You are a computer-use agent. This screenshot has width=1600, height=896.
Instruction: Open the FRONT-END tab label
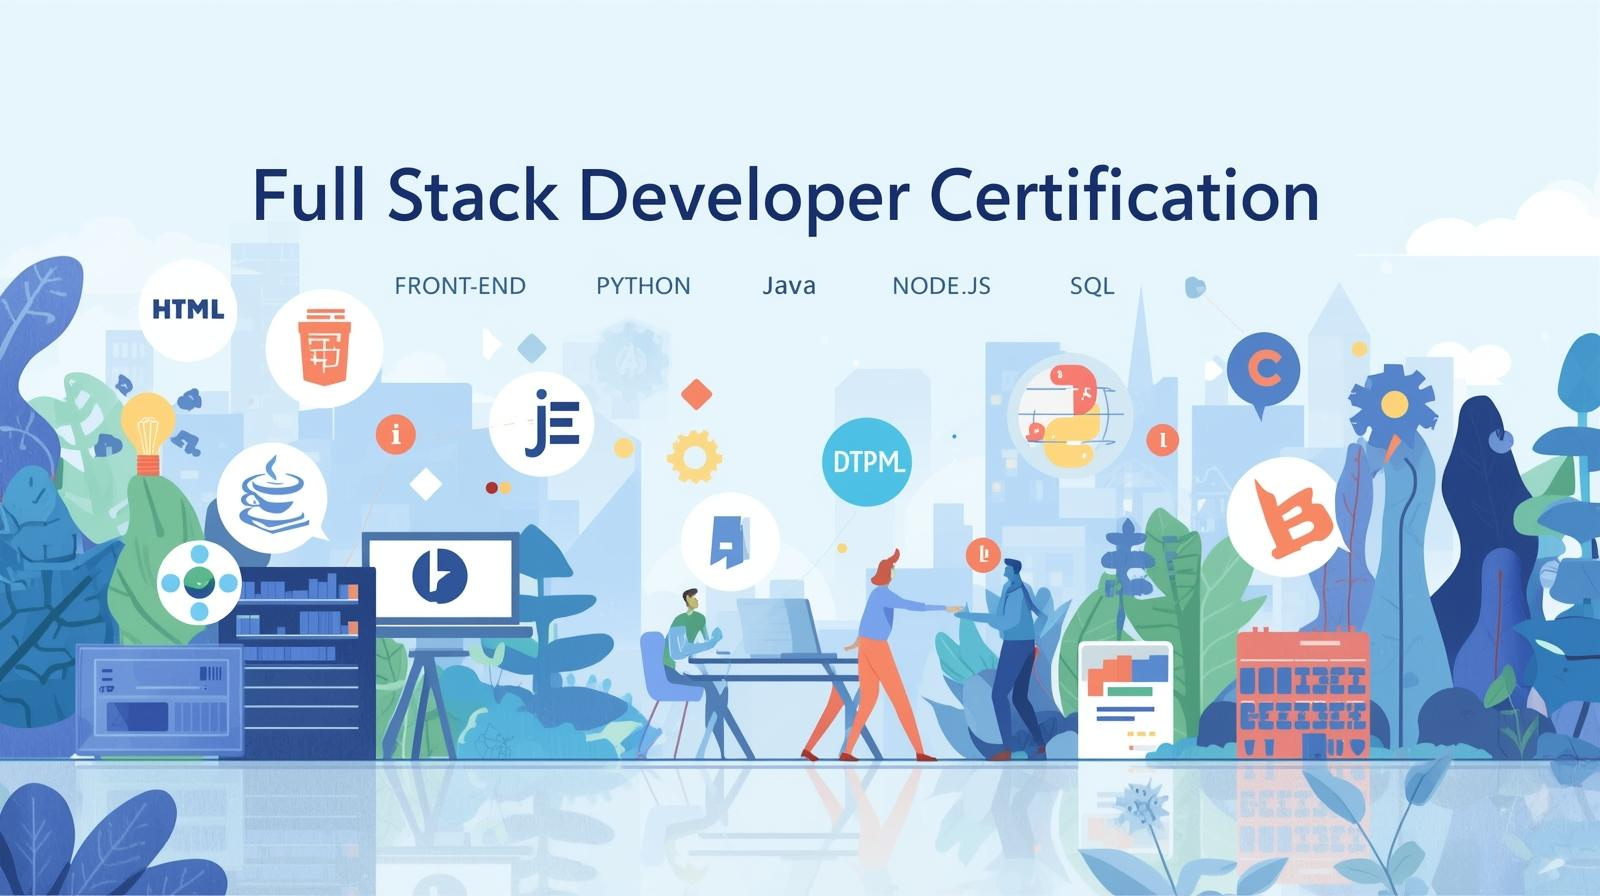[460, 286]
